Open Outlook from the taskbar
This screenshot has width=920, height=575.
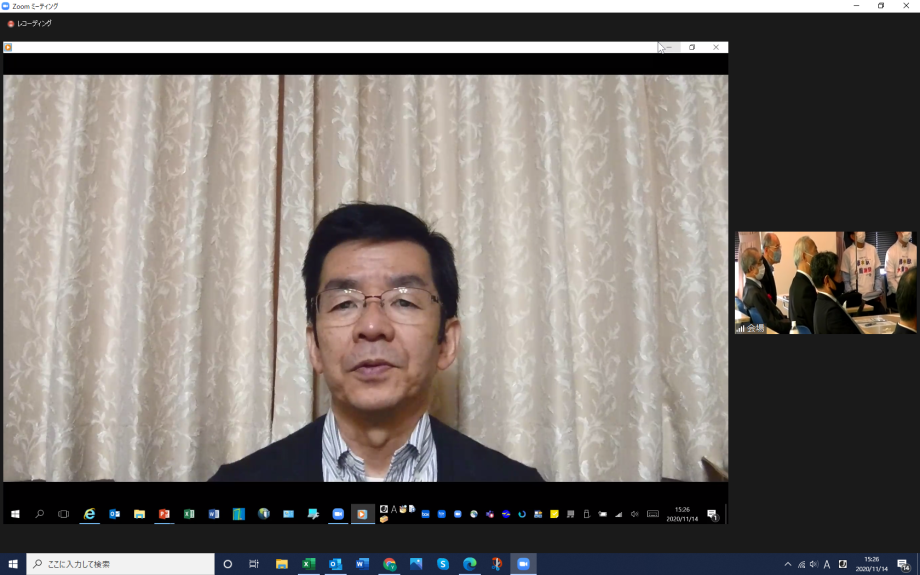[336, 564]
